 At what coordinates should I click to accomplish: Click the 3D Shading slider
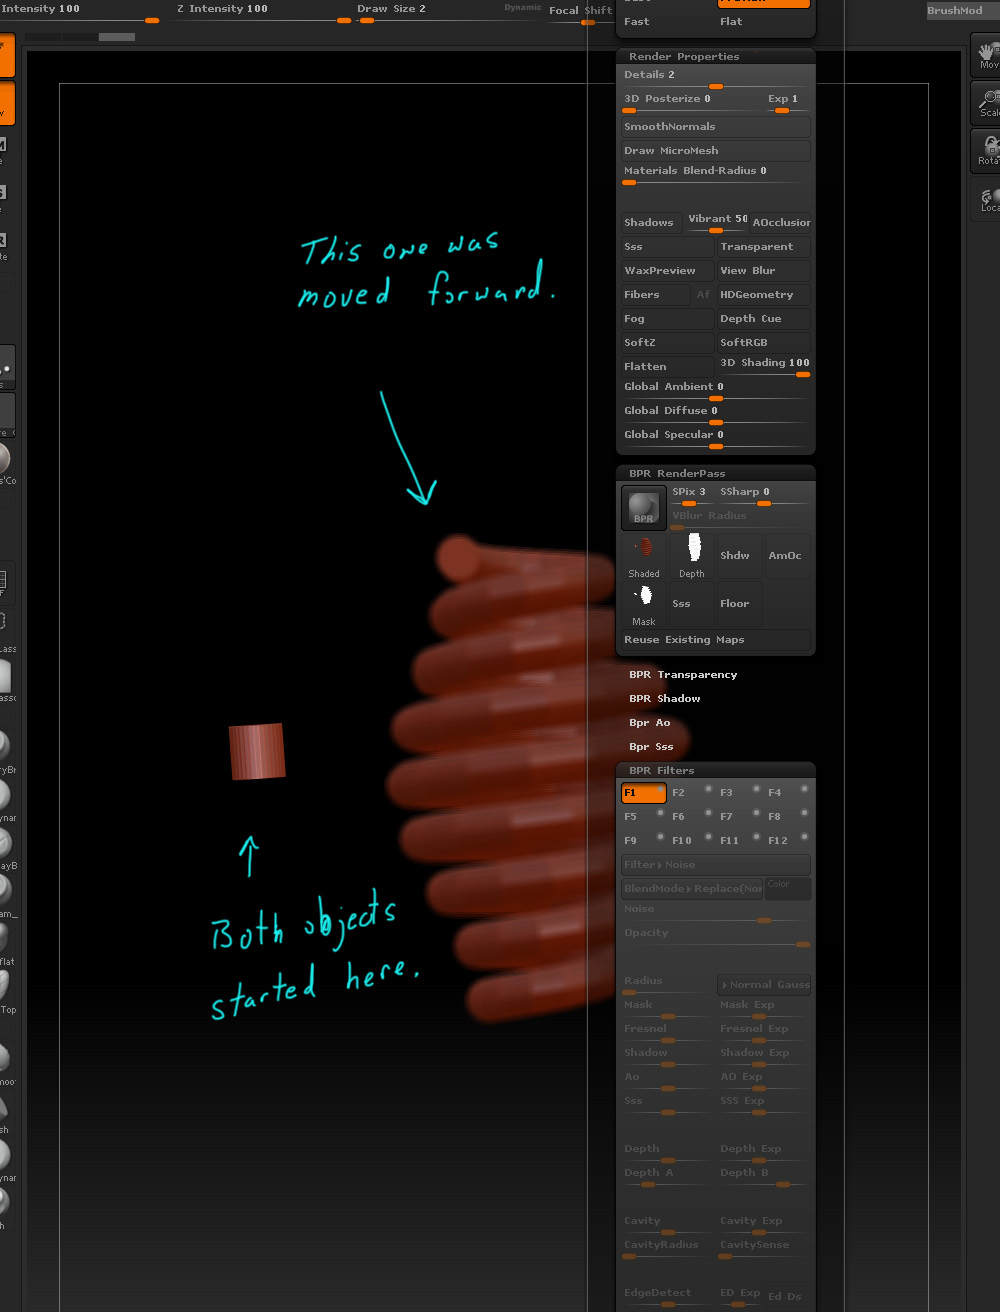tap(764, 367)
